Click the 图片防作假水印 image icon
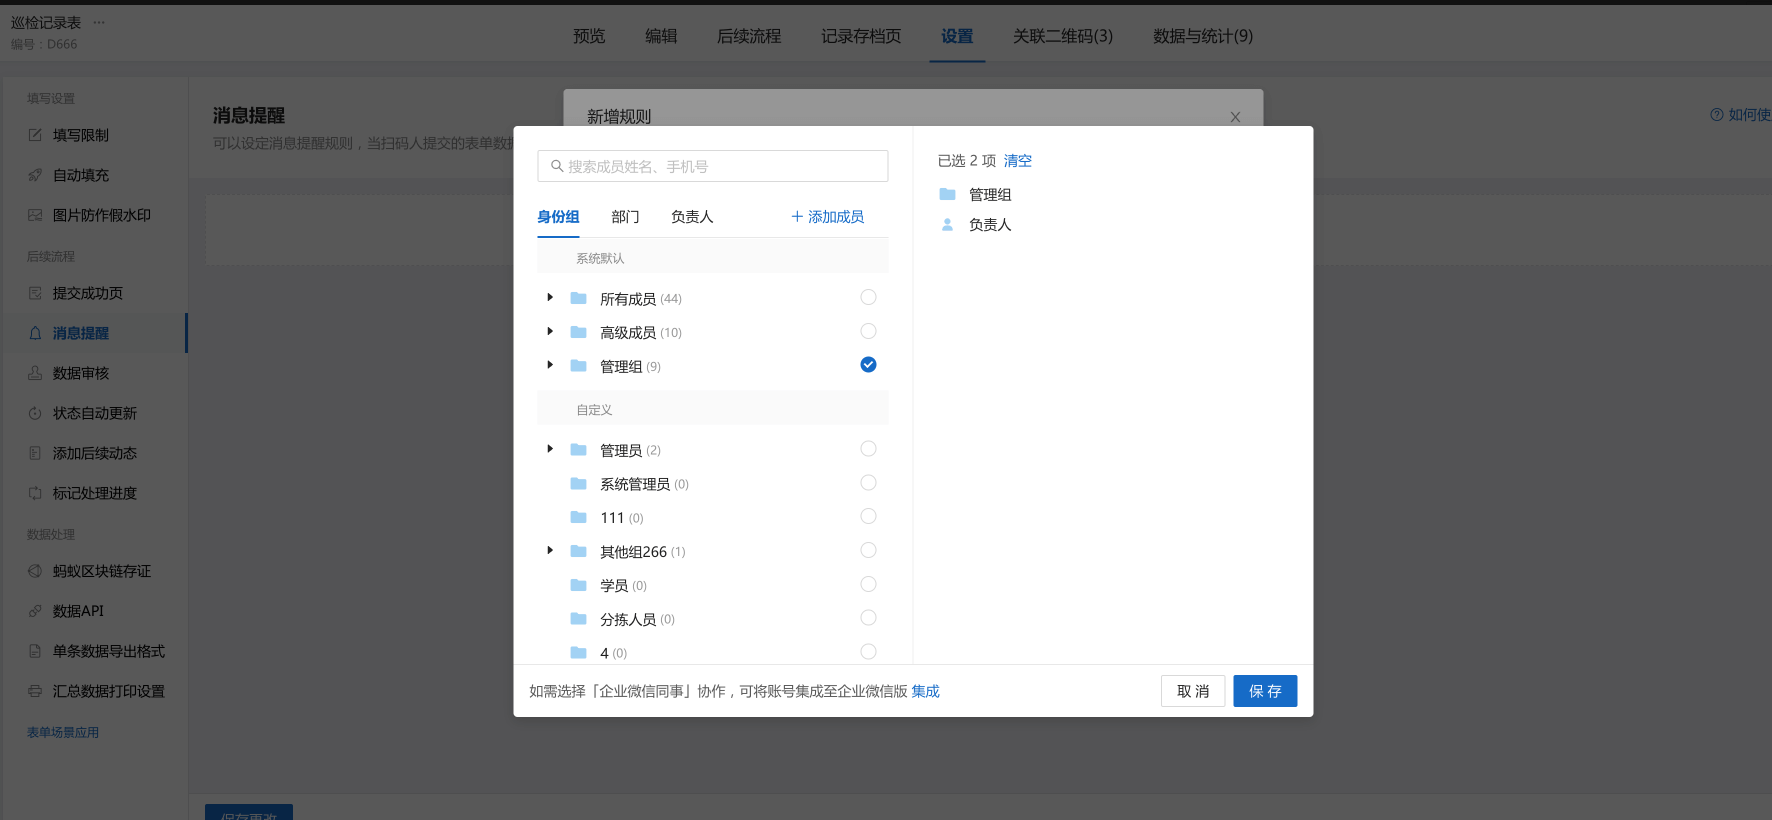The height and width of the screenshot is (820, 1772). click(35, 215)
